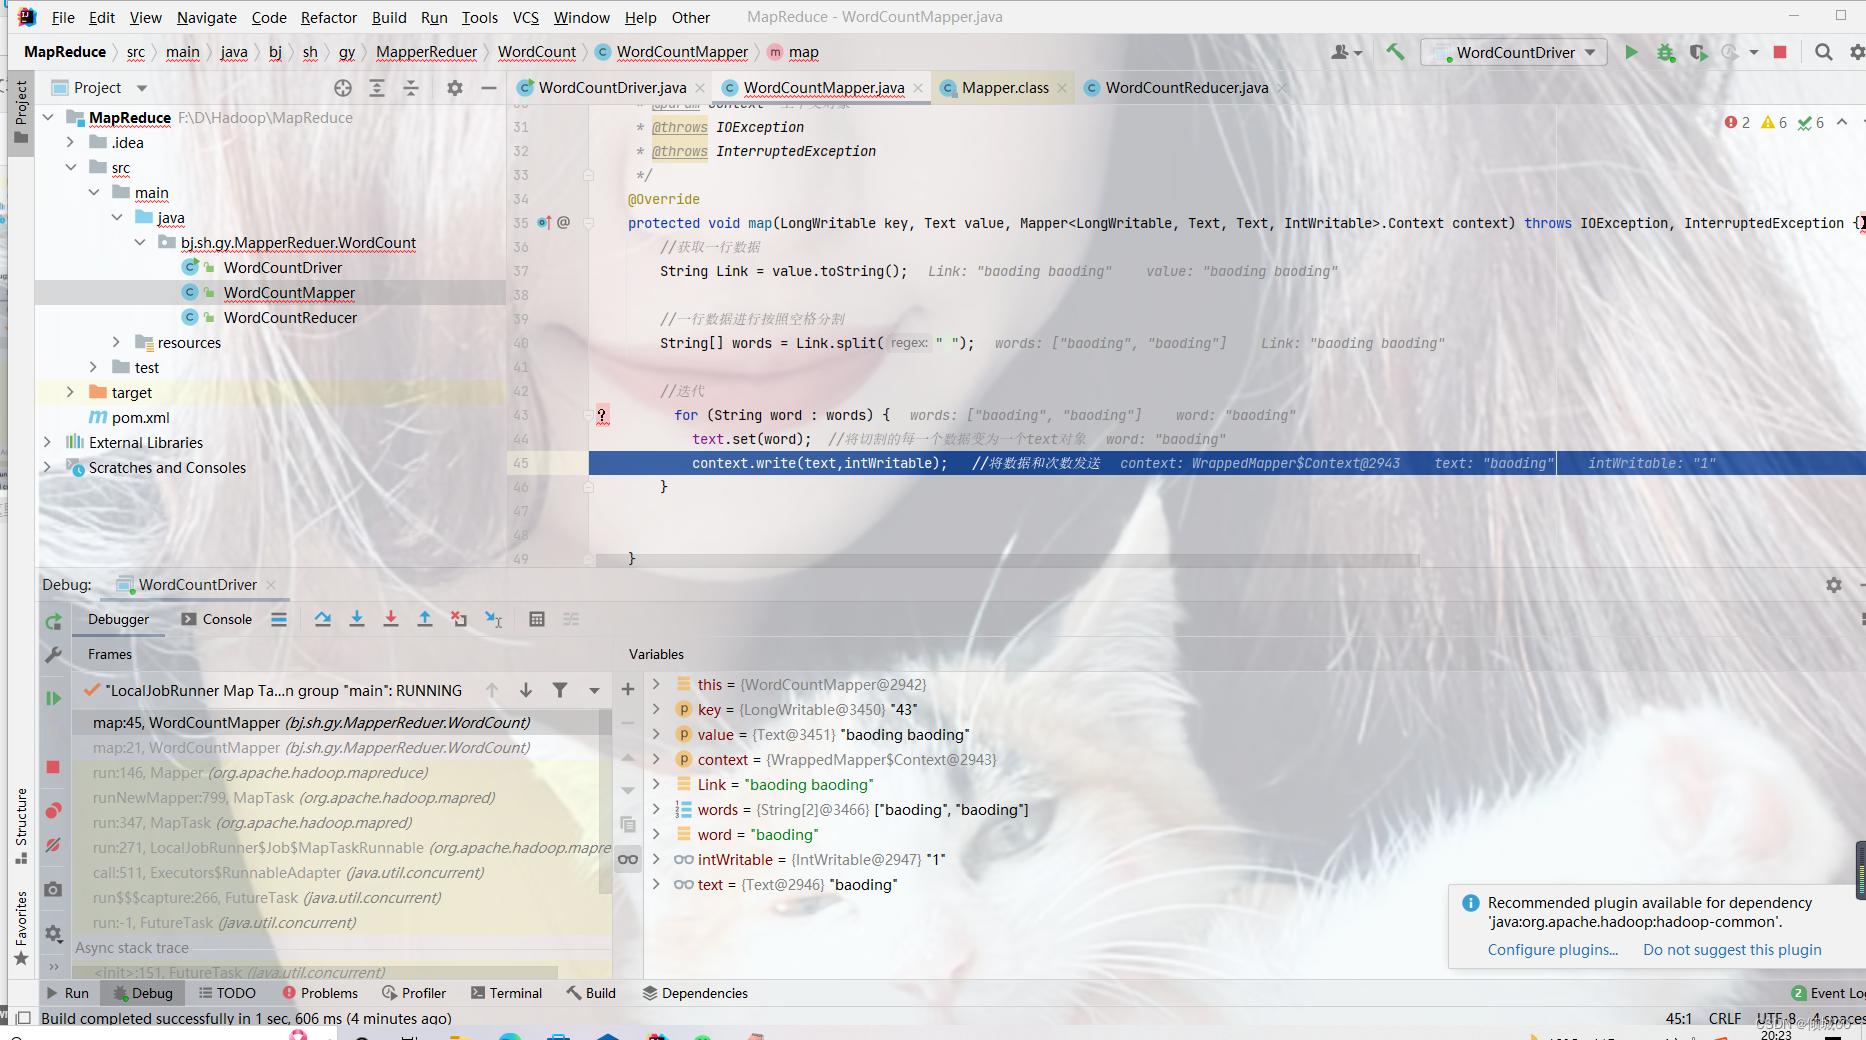Click View Breakpoints red circles icon
Viewport: 1866px width, 1040px height.
click(53, 810)
